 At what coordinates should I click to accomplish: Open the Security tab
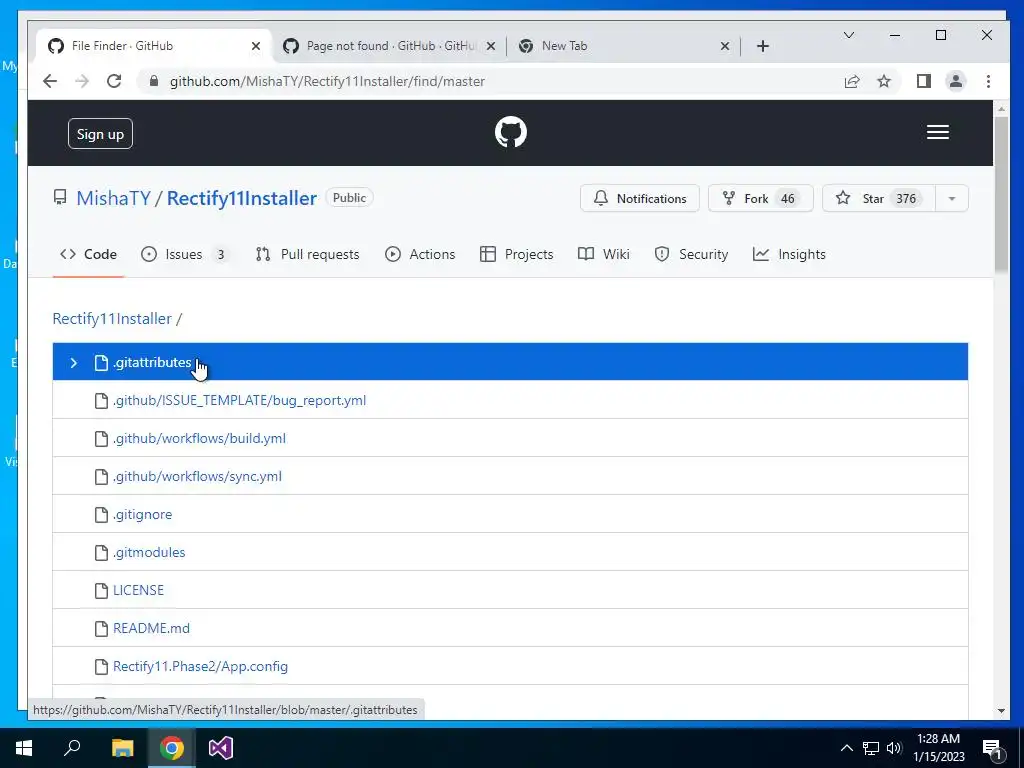(x=691, y=254)
